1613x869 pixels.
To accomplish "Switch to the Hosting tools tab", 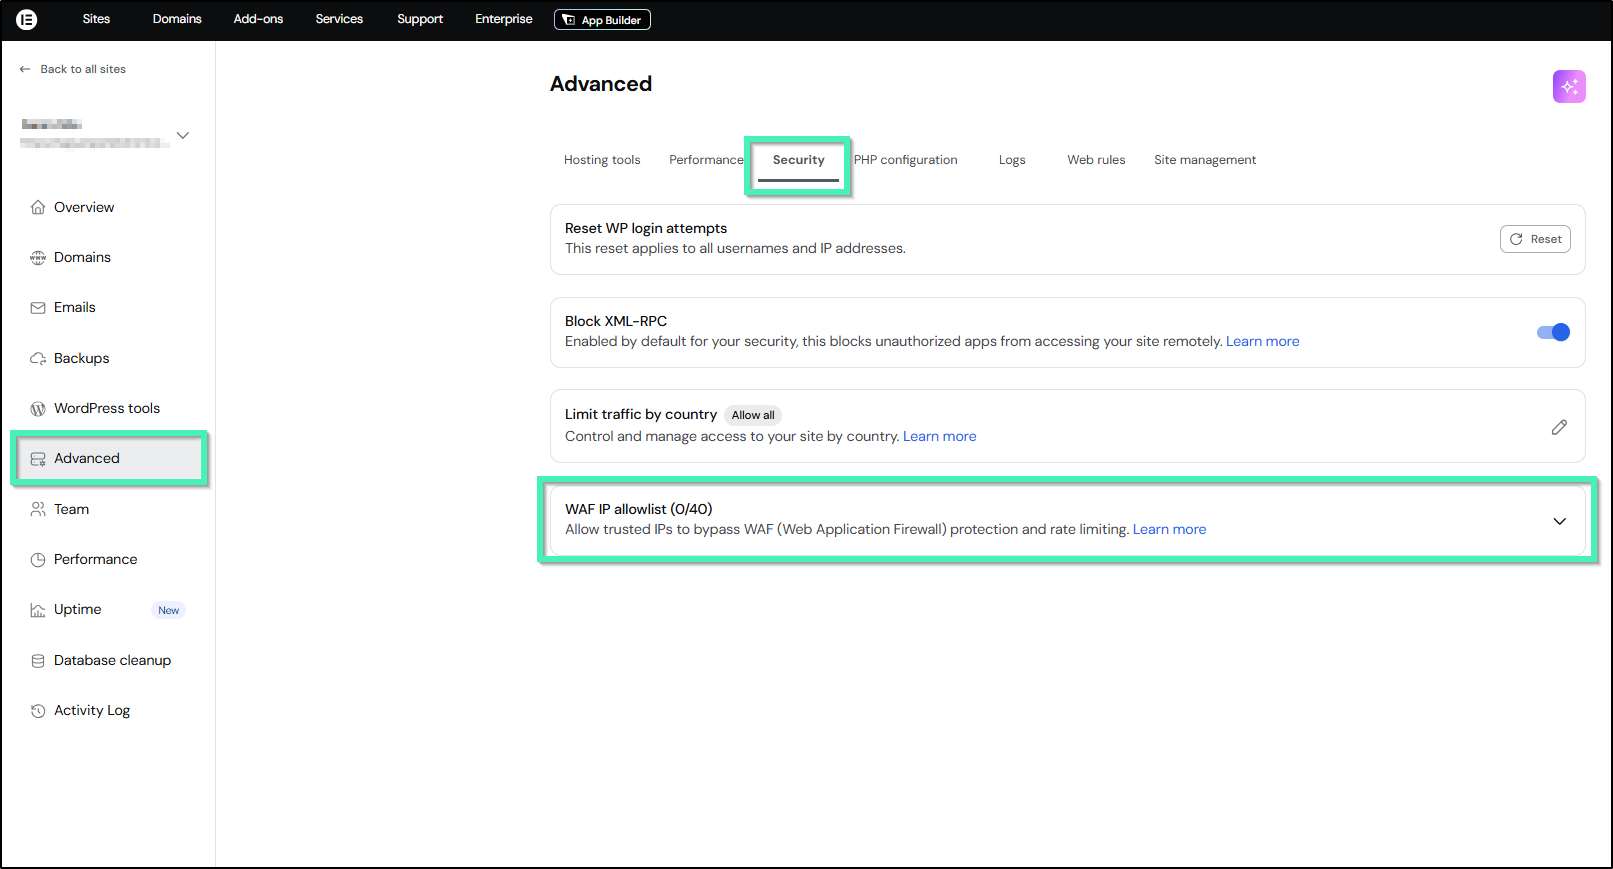I will 602,160.
